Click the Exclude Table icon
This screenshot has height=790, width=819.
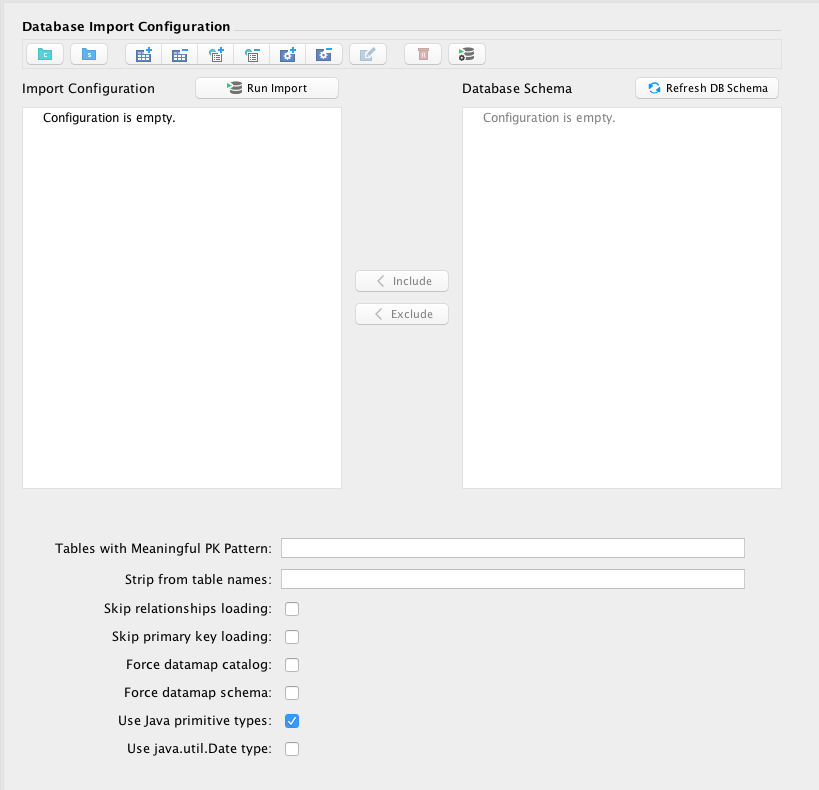180,54
